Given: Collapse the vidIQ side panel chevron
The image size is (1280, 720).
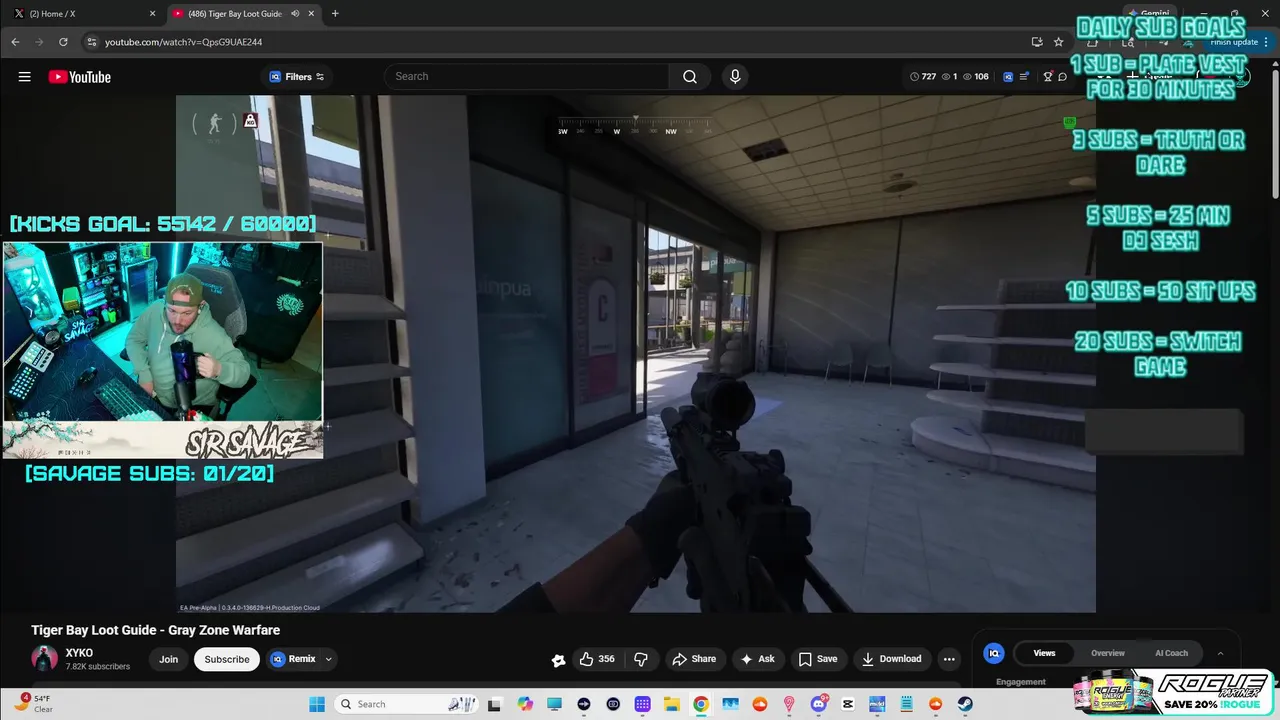Looking at the screenshot, I should pos(1220,653).
